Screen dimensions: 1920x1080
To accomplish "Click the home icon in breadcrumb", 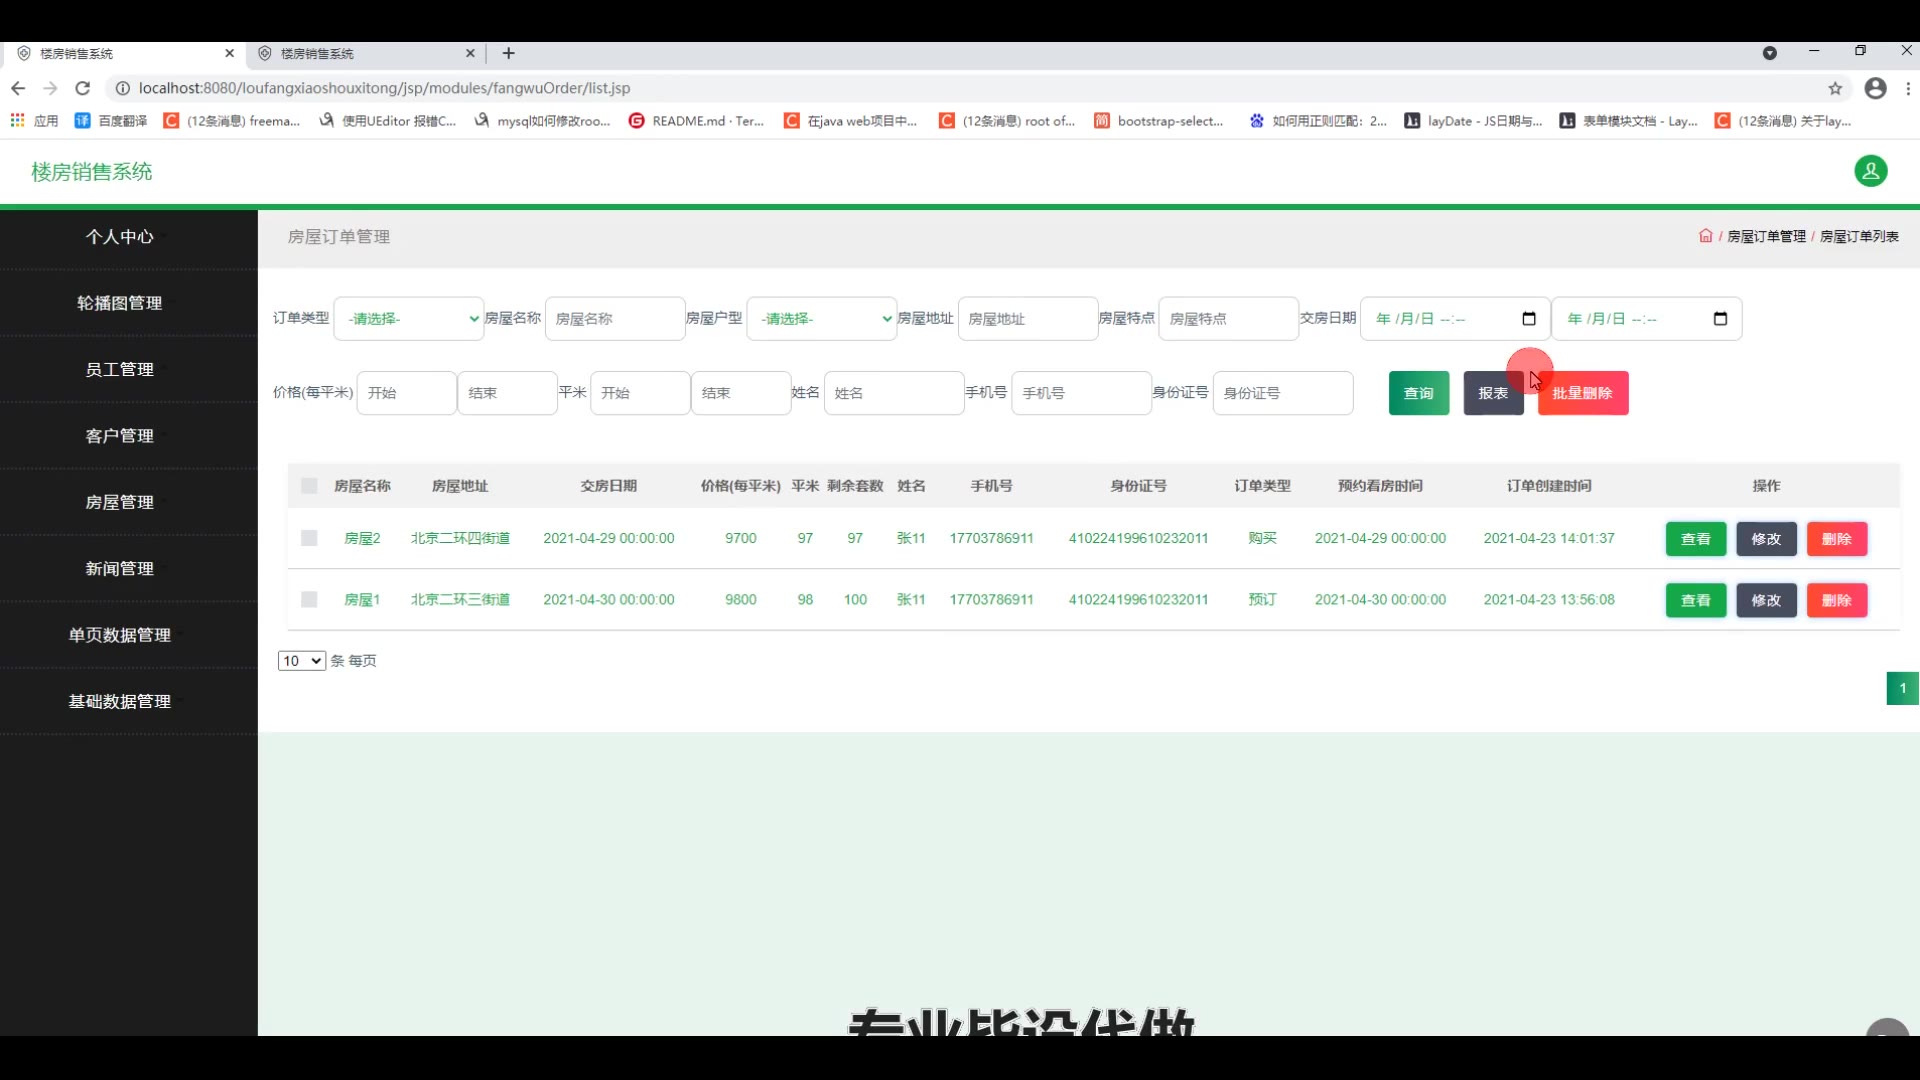I will click(1705, 236).
